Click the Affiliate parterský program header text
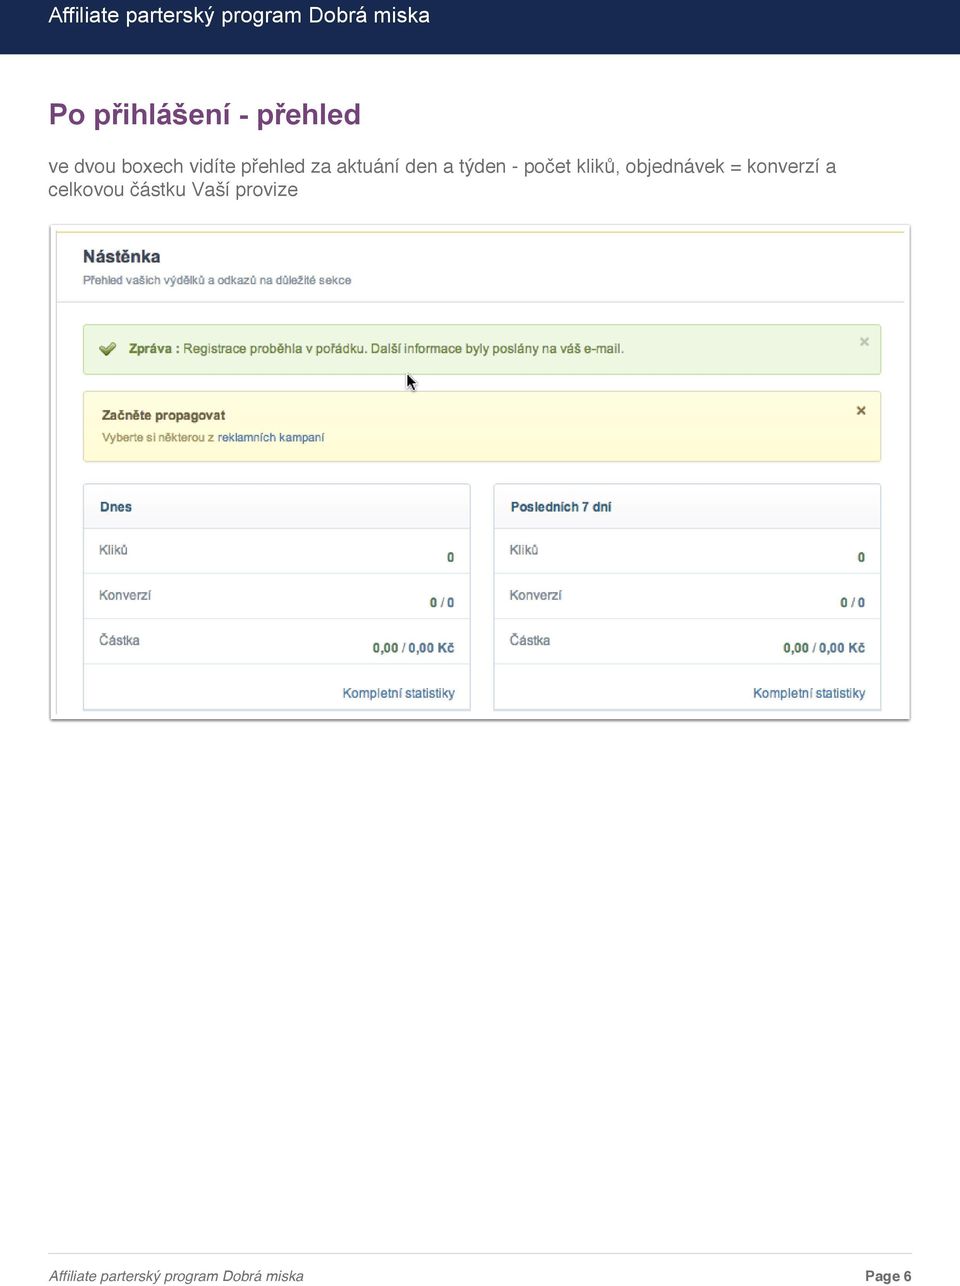Screen dimensions: 960x1286 tap(239, 16)
